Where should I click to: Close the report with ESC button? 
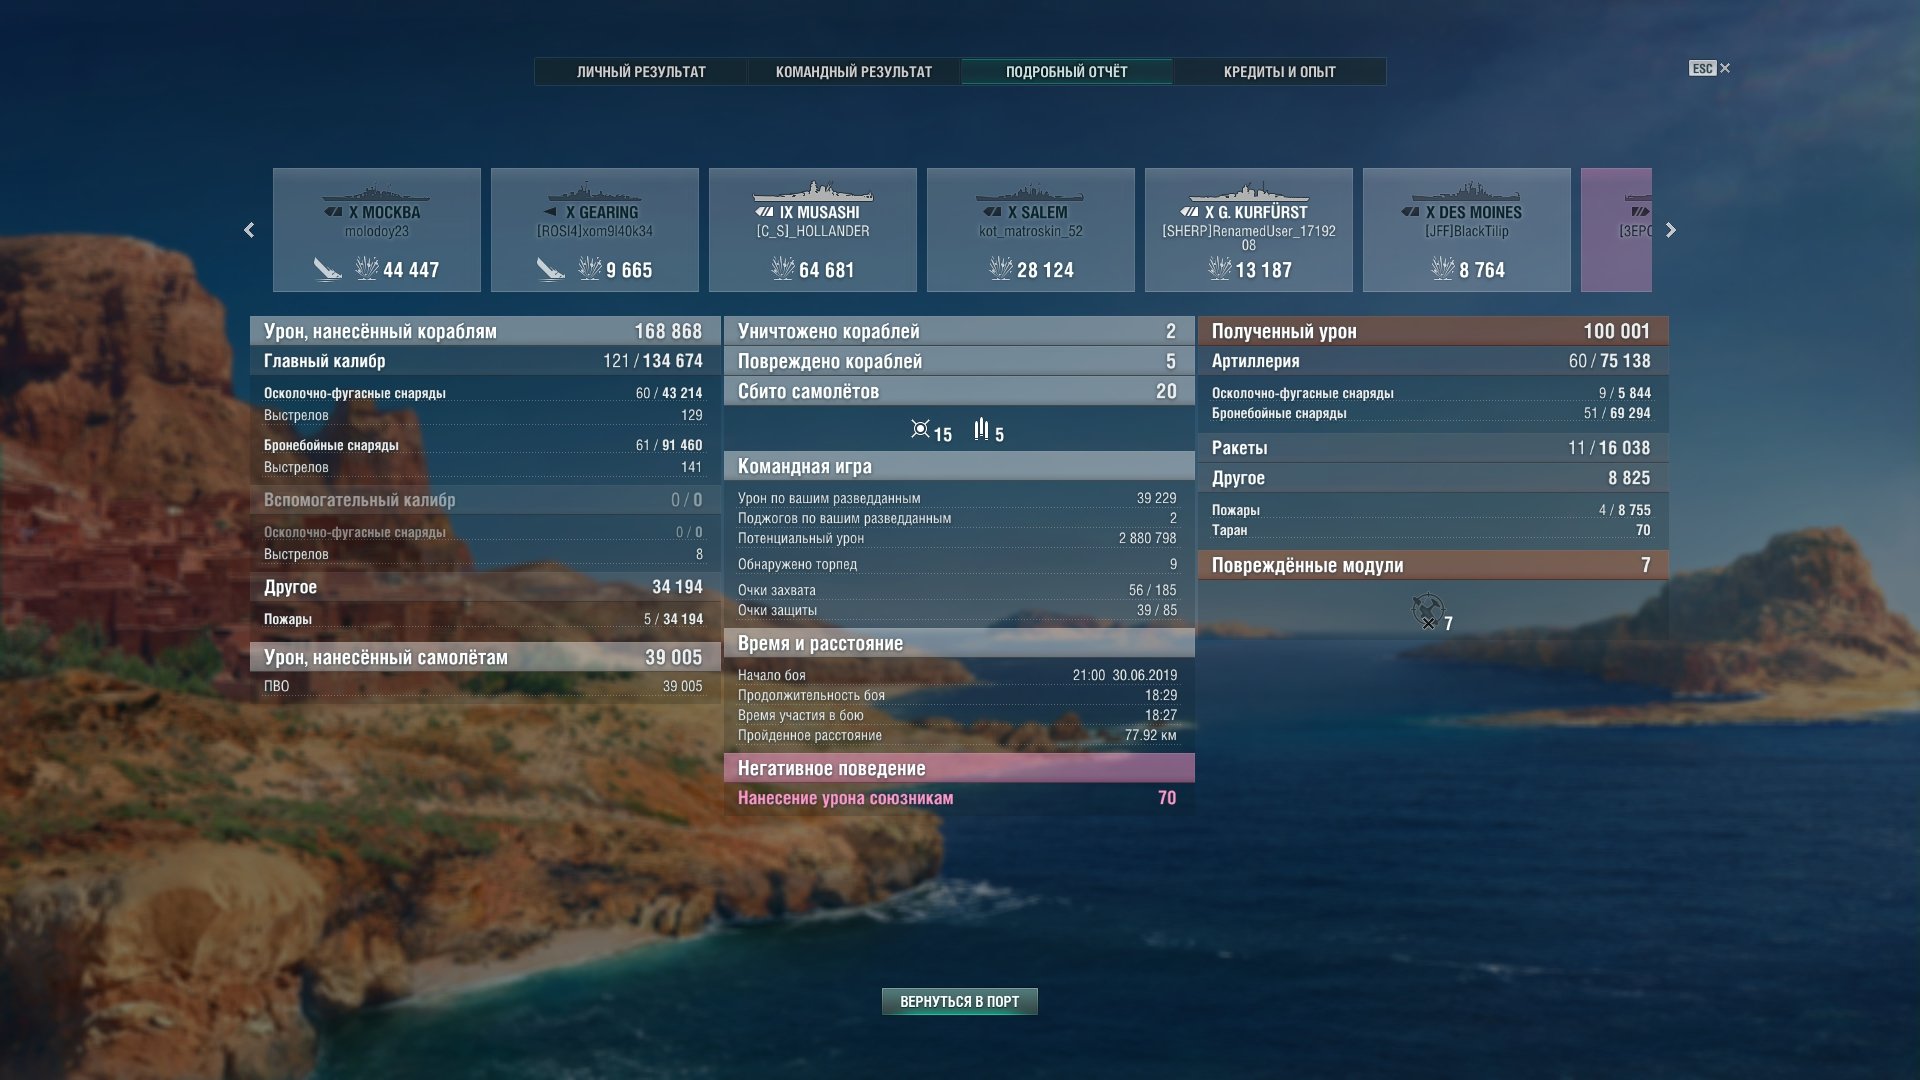tap(1709, 68)
